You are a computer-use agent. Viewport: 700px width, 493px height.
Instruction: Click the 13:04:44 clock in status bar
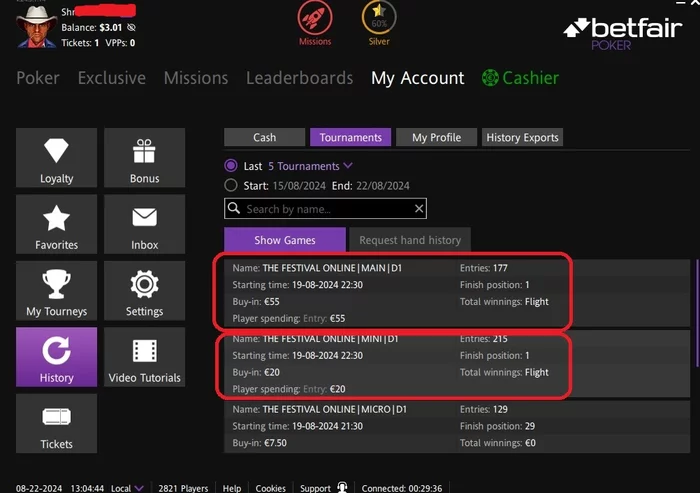(87, 488)
